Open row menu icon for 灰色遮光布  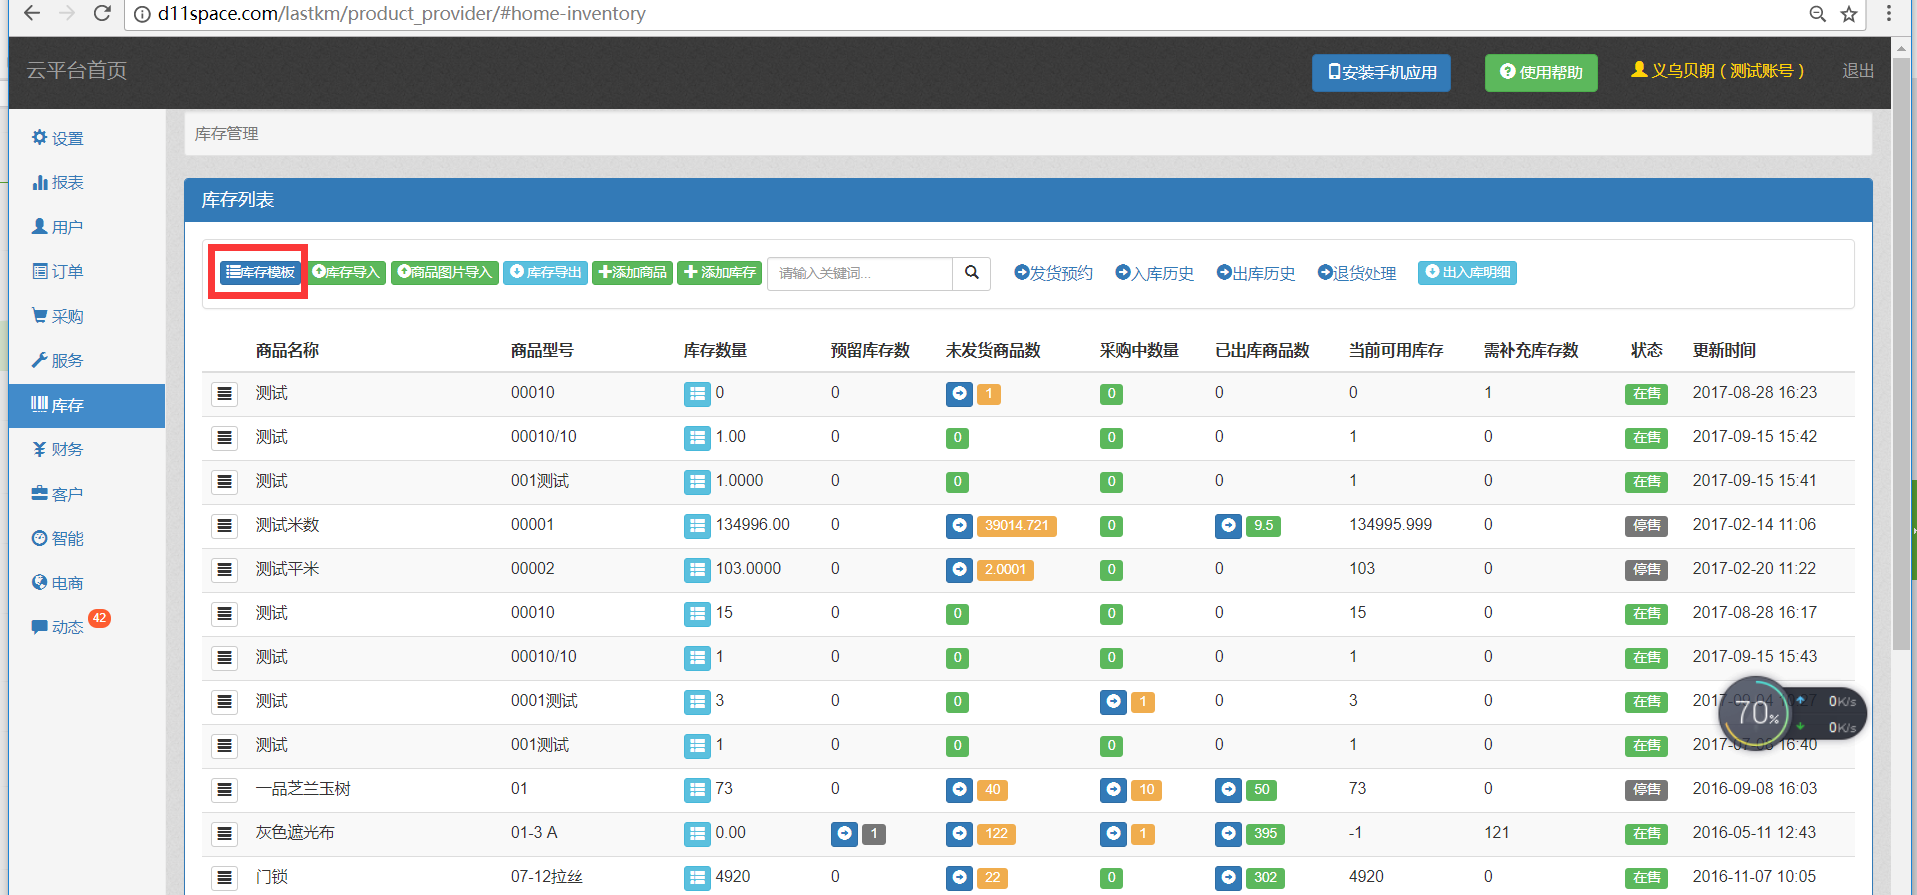click(x=225, y=834)
